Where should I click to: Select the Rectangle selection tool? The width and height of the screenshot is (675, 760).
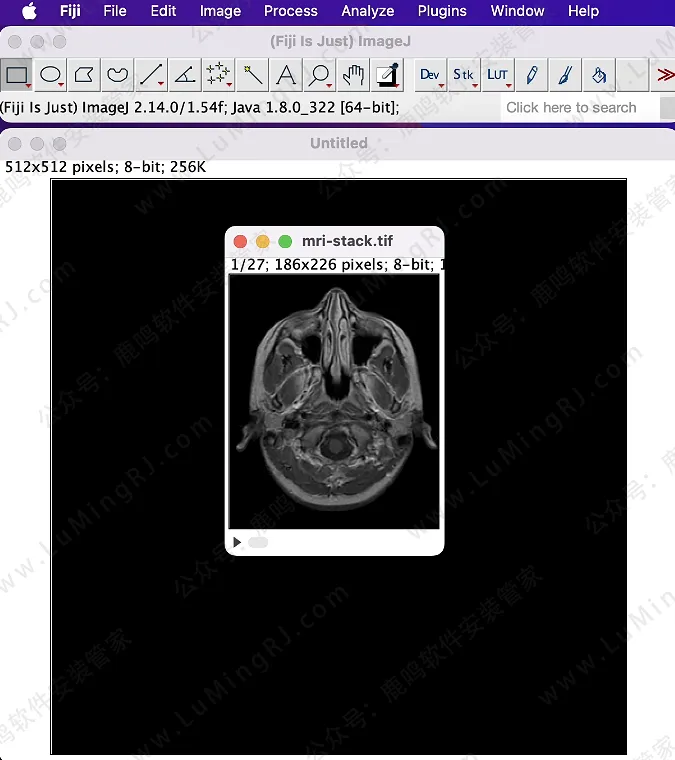click(x=17, y=75)
